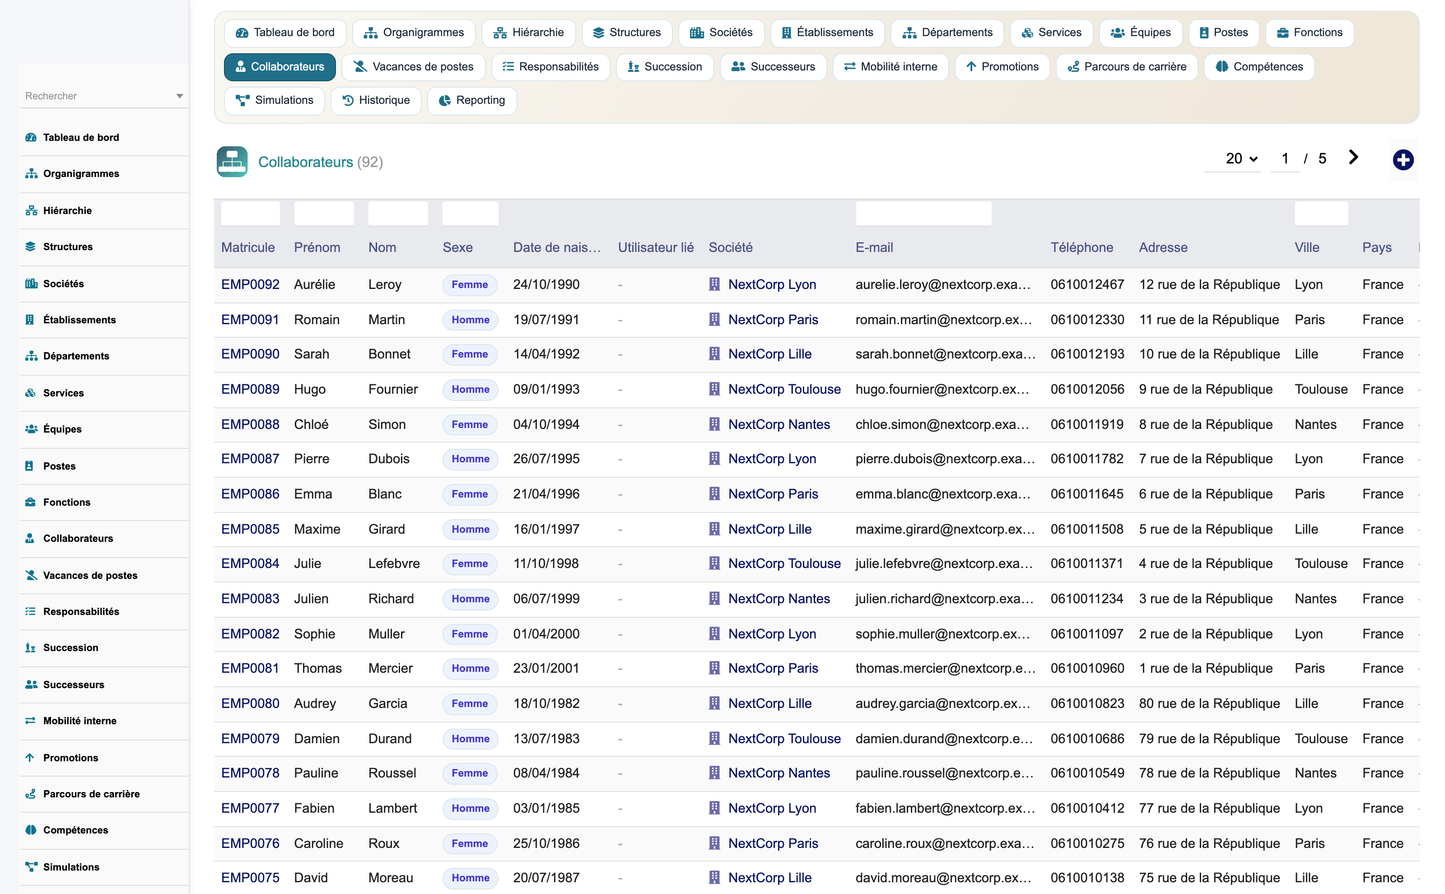Go to next page with chevron arrow
The height and width of the screenshot is (894, 1445).
1353,158
